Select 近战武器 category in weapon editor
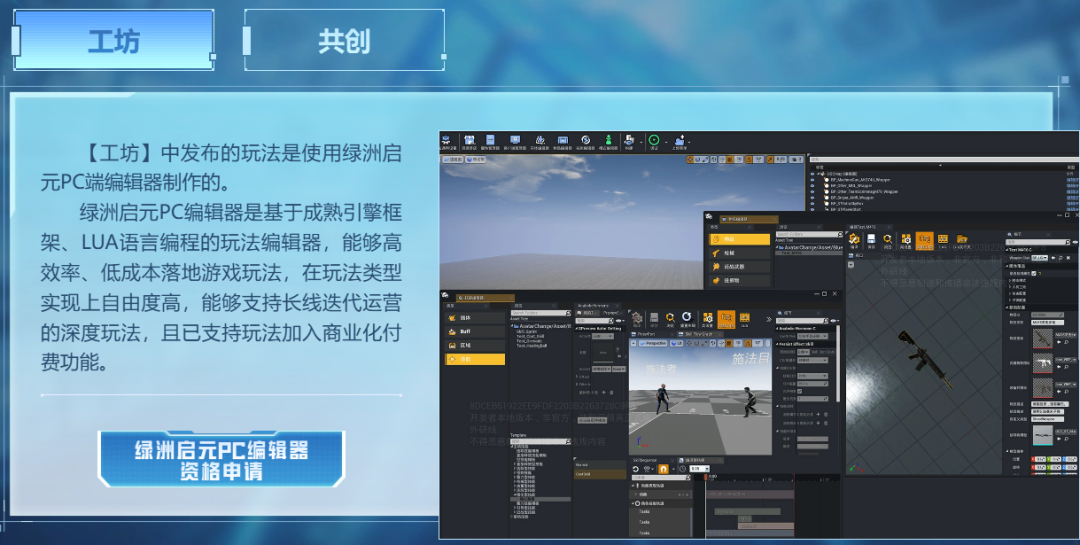Image resolution: width=1080 pixels, height=545 pixels. click(x=740, y=267)
